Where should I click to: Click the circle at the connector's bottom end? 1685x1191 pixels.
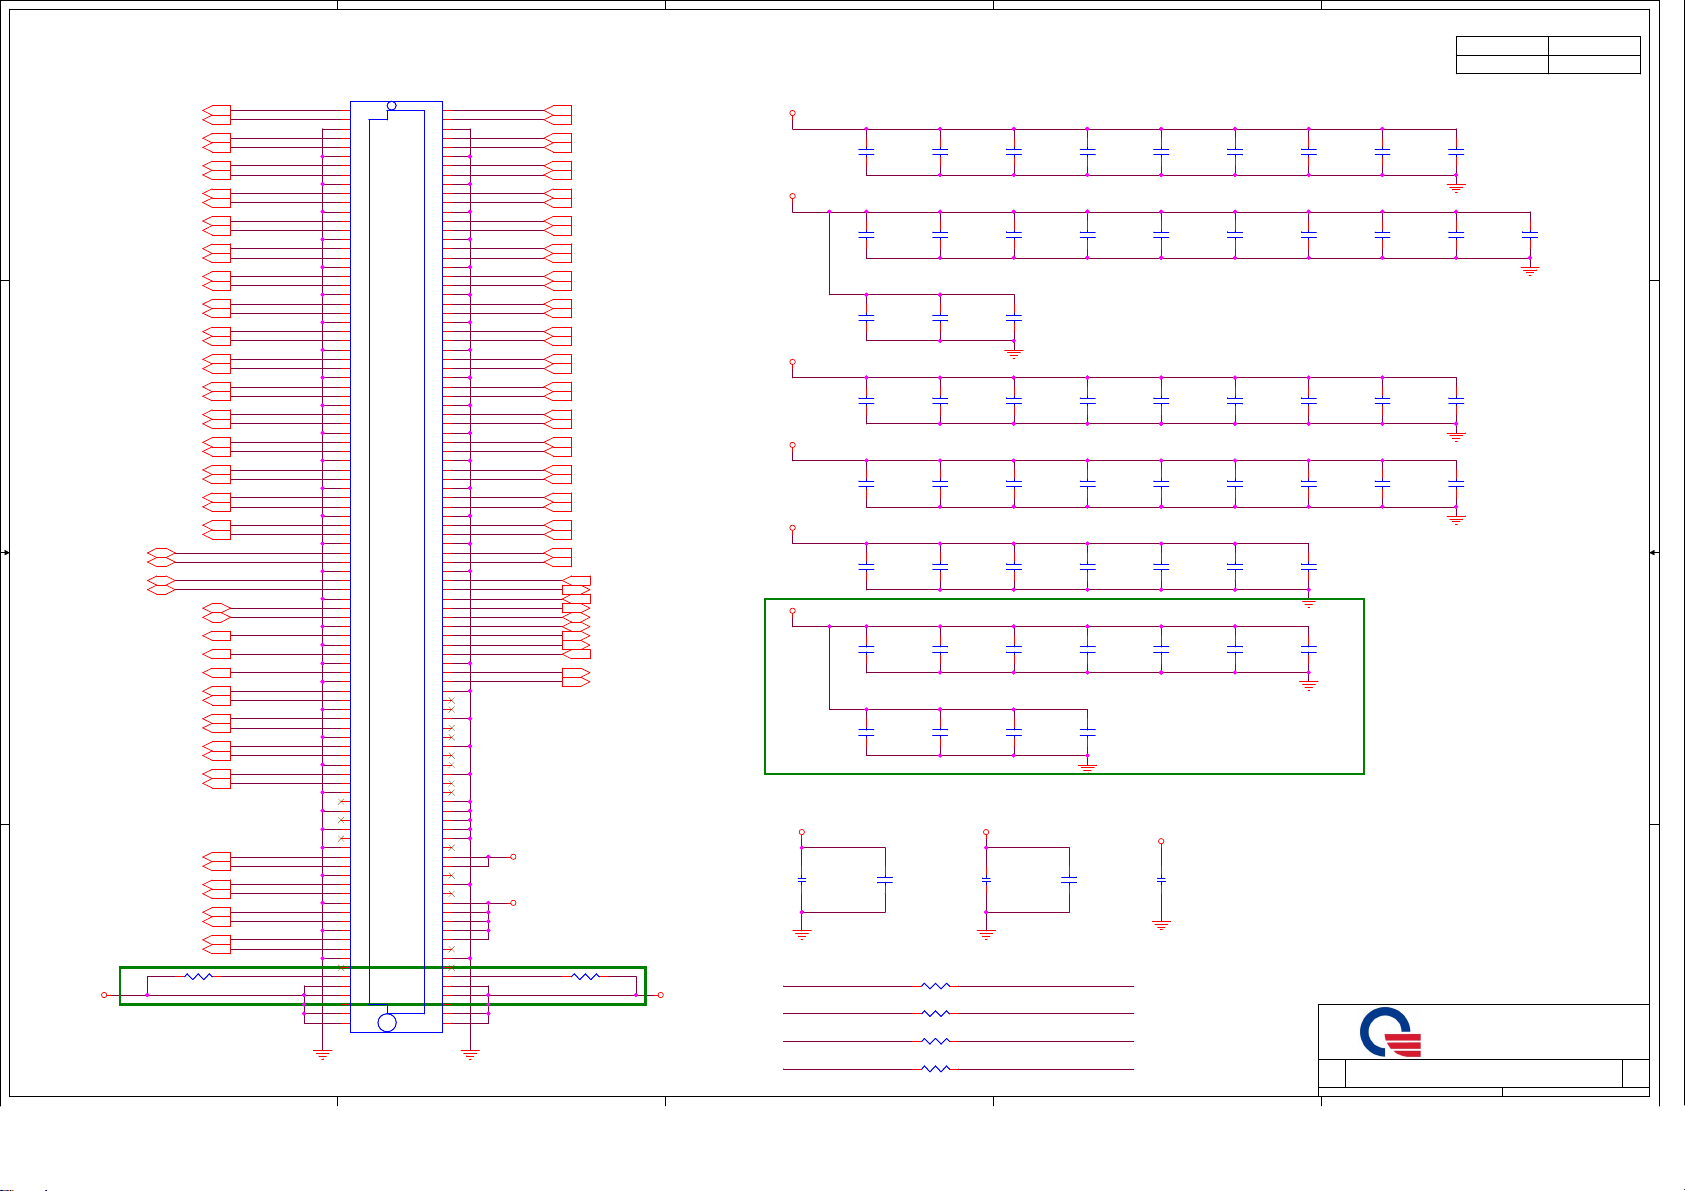point(387,1022)
